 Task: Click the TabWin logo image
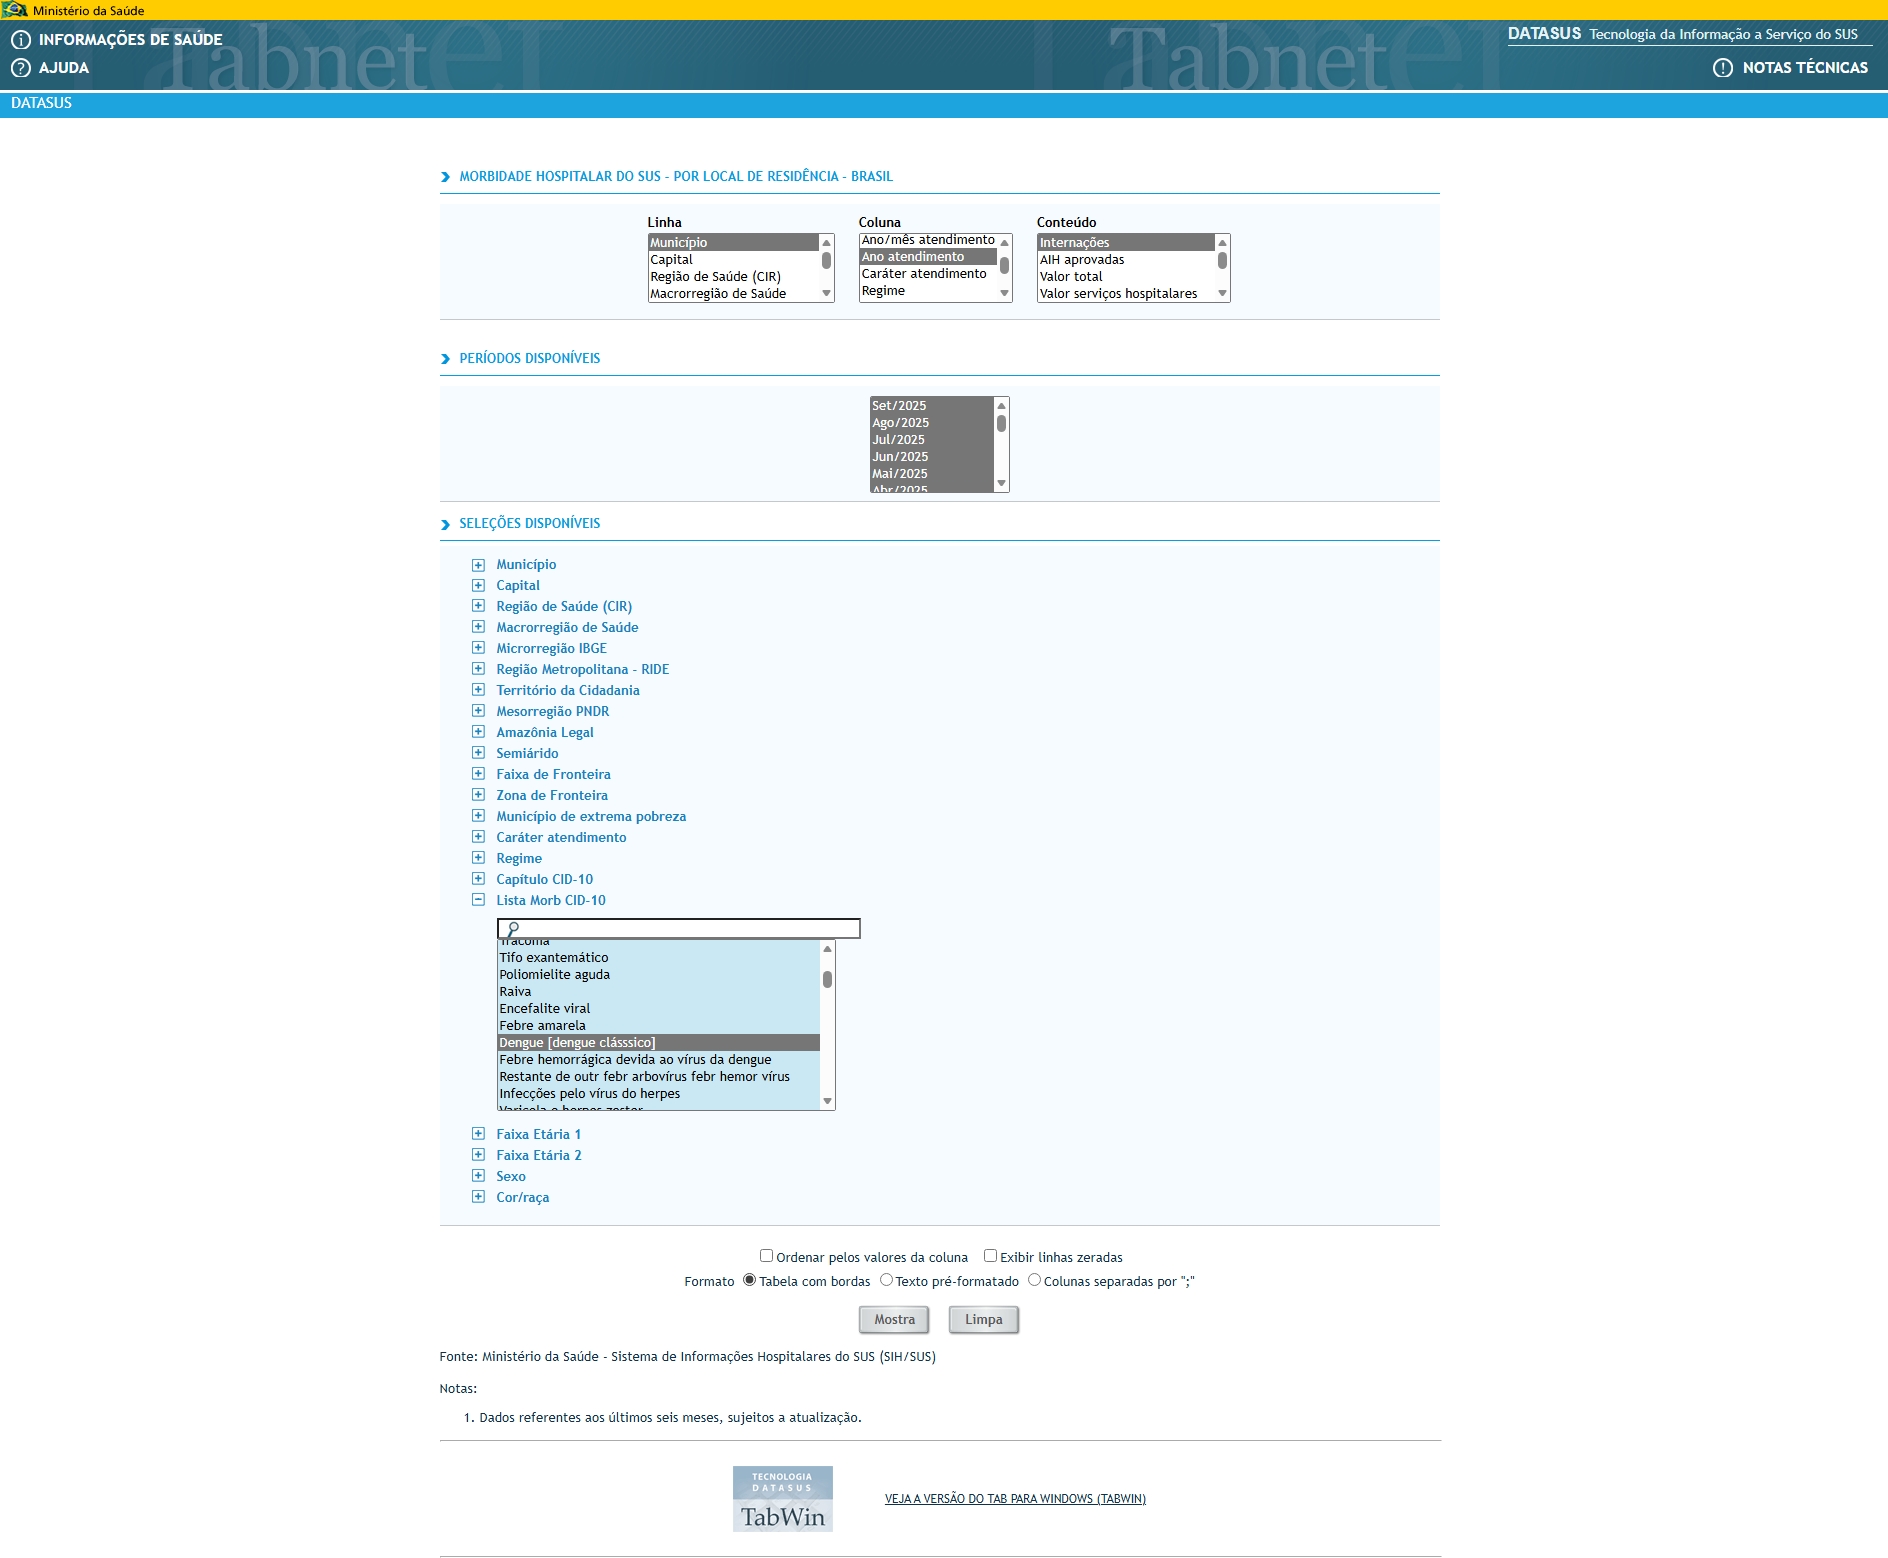(x=783, y=1499)
